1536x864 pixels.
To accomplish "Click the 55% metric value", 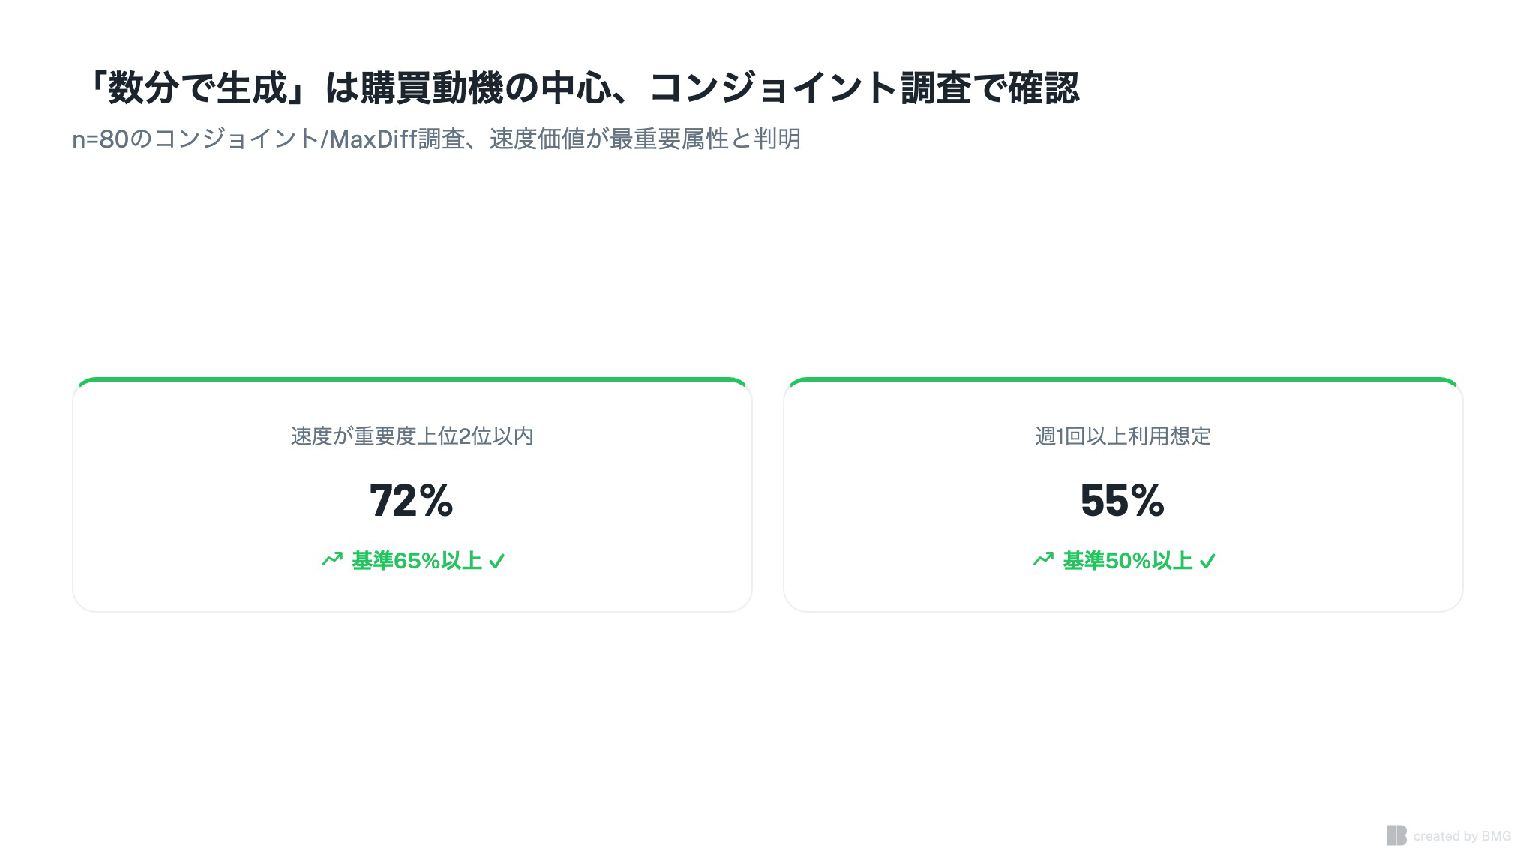I will 1122,500.
